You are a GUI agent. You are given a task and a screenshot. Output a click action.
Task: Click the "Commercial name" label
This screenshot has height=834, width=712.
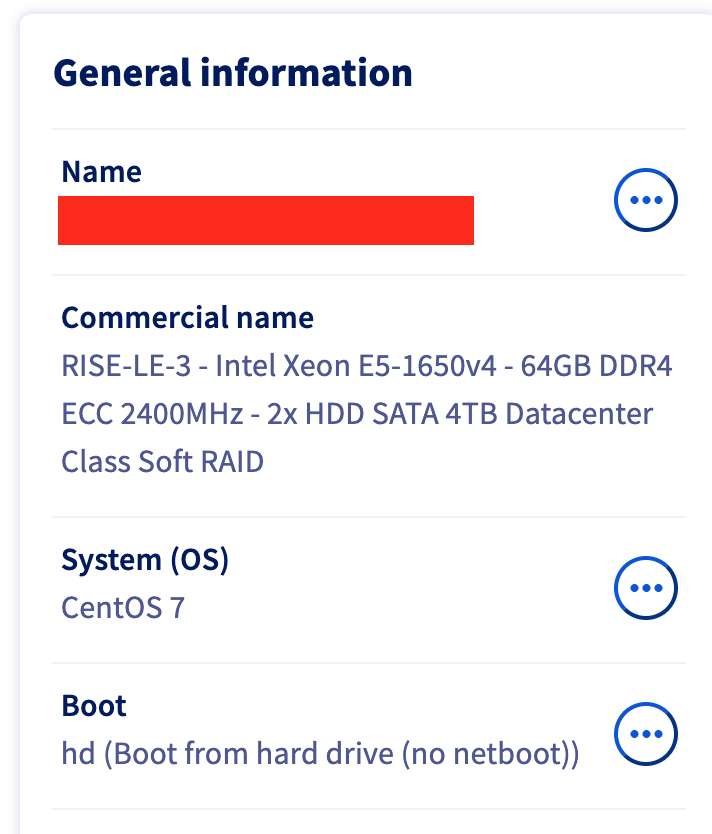[187, 318]
